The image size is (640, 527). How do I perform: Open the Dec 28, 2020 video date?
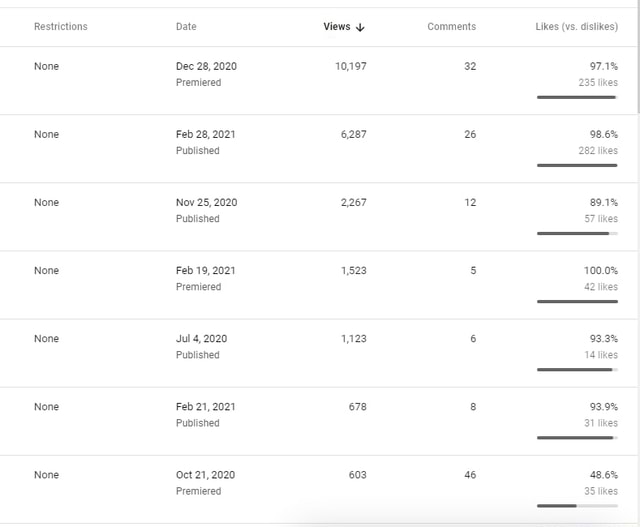[x=206, y=66]
